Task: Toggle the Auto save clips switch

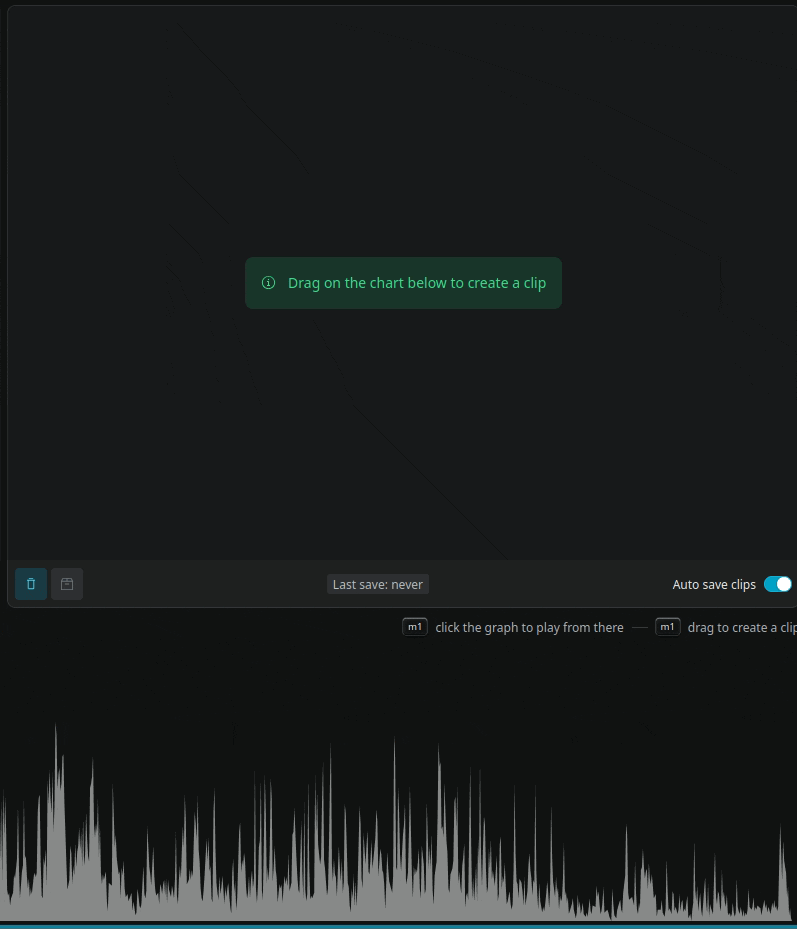Action: [x=777, y=584]
